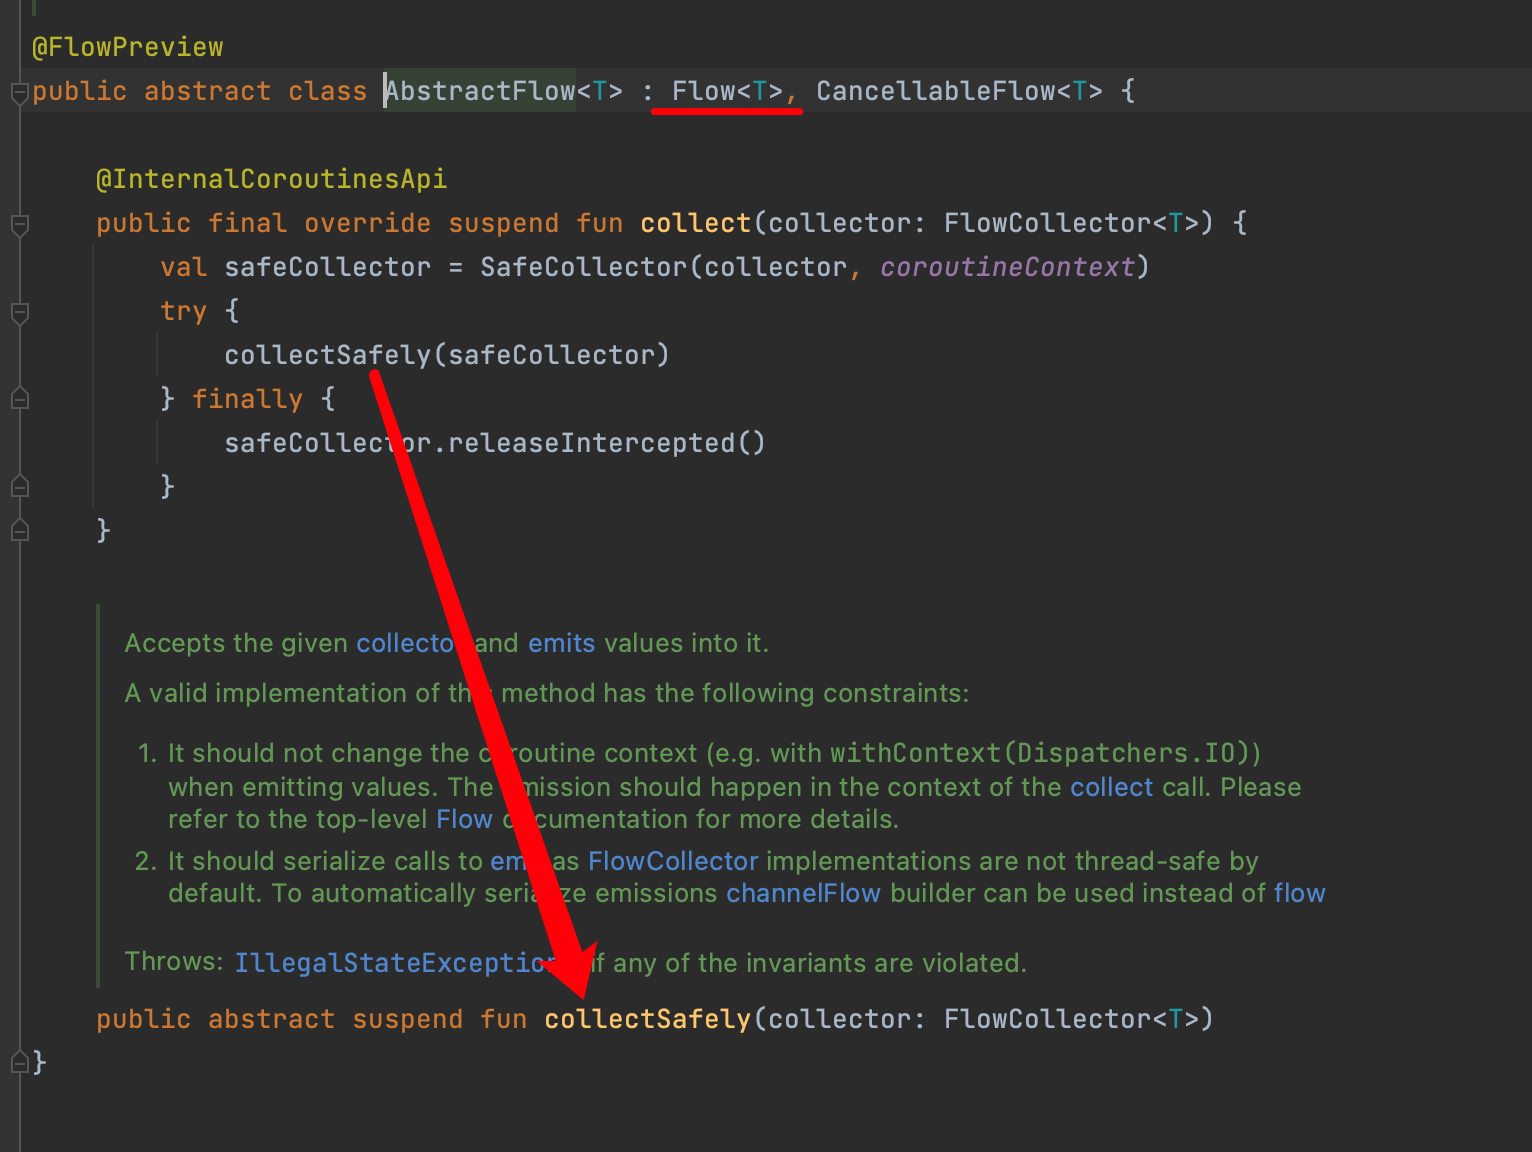Screen dimensions: 1532x1152
Task: Click fold end marker closing collect function
Action: [19, 531]
